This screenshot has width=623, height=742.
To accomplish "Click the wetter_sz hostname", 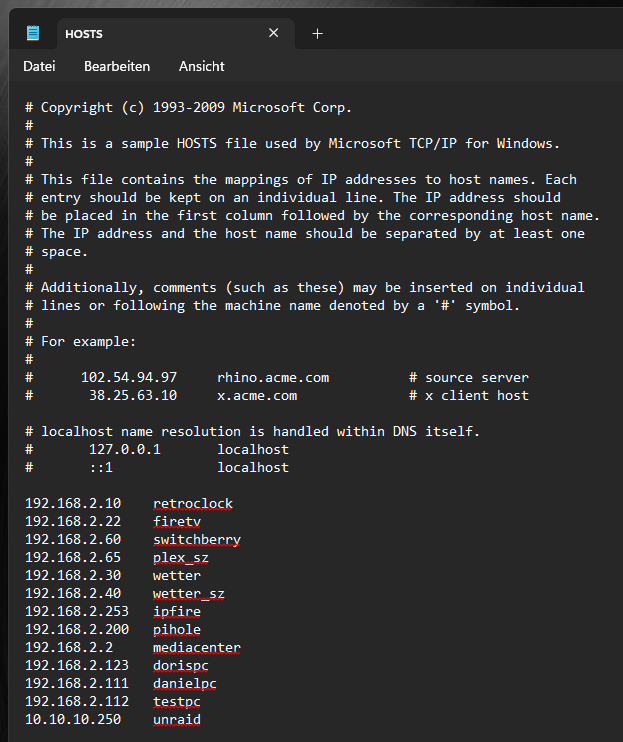I will click(189, 593).
